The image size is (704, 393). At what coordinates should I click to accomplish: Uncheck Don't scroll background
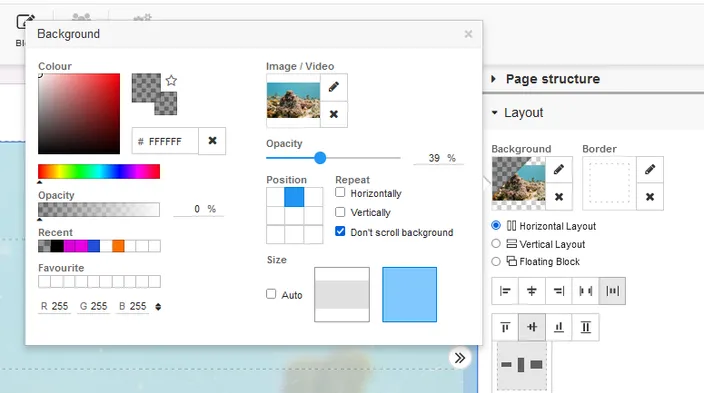coord(340,232)
